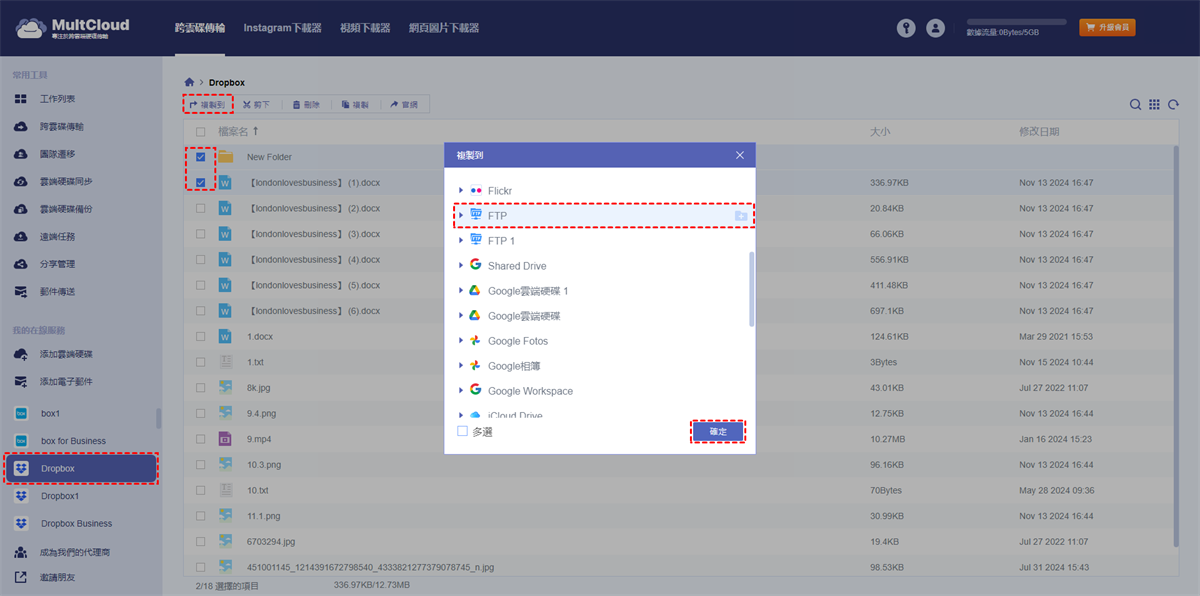The image size is (1200, 596).
Task: Open 雲端硬碟備份 in the sidebar
Action: (66, 209)
